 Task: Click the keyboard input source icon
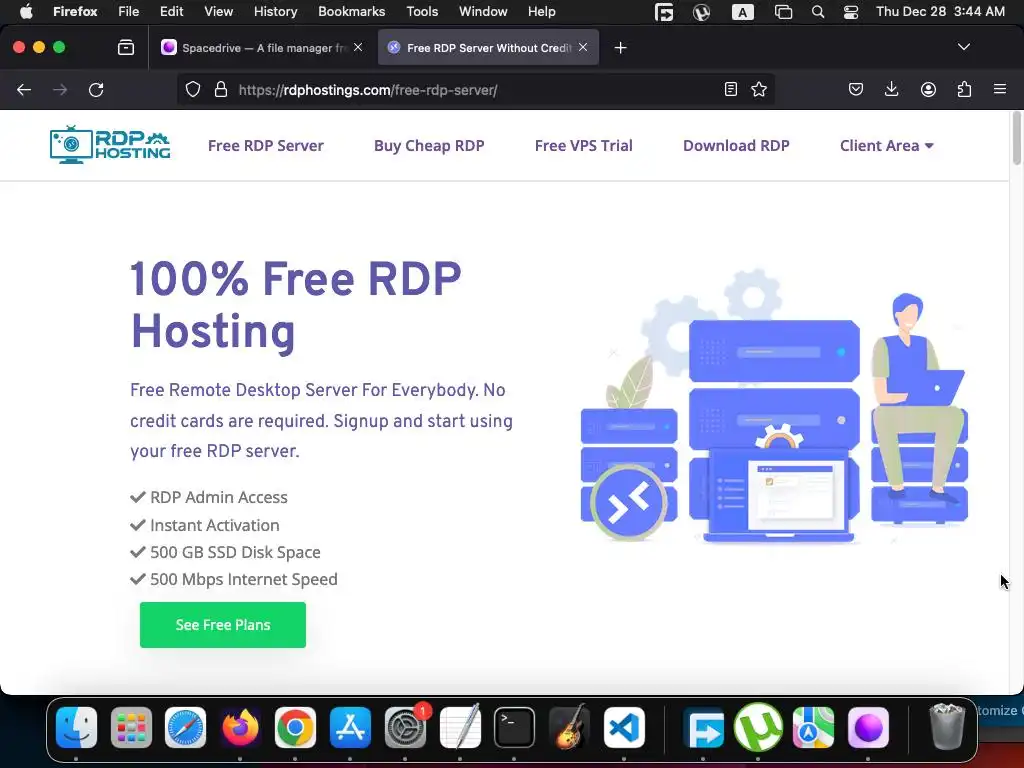[x=743, y=12]
